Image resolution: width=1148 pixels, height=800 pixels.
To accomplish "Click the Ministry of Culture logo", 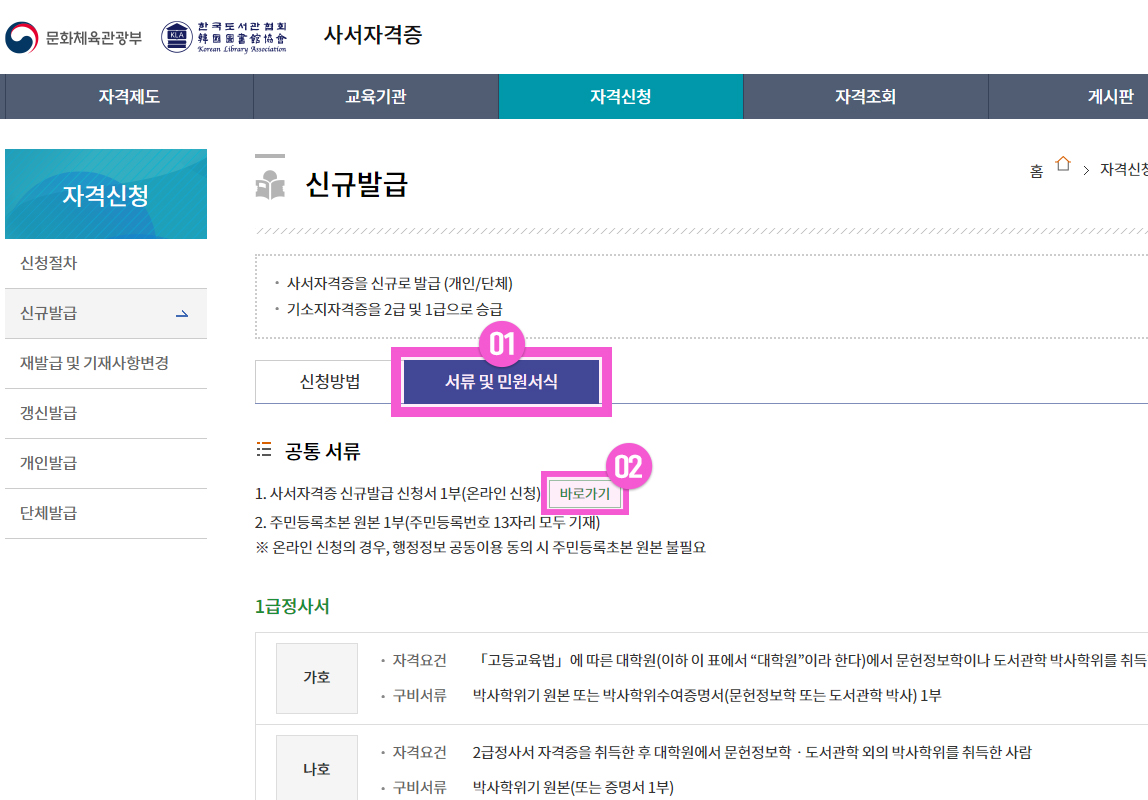I will point(73,38).
